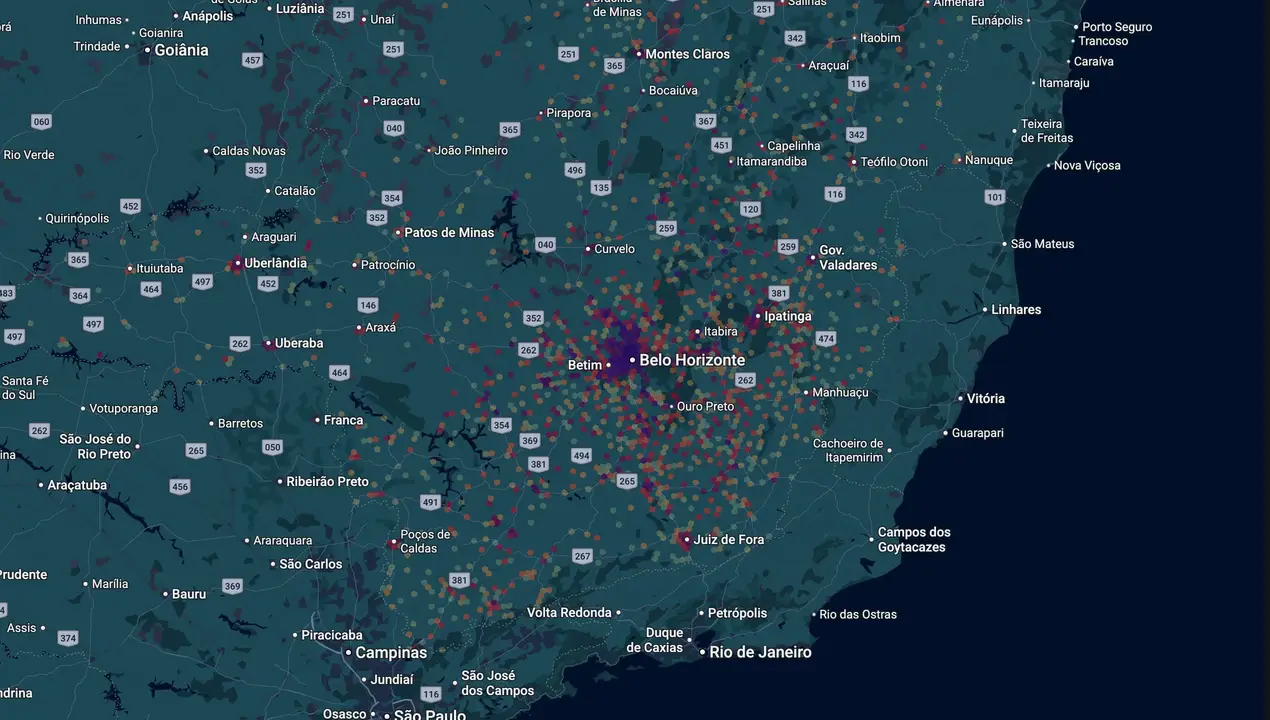
Task: Click the Uberlândia city label
Action: [x=276, y=263]
